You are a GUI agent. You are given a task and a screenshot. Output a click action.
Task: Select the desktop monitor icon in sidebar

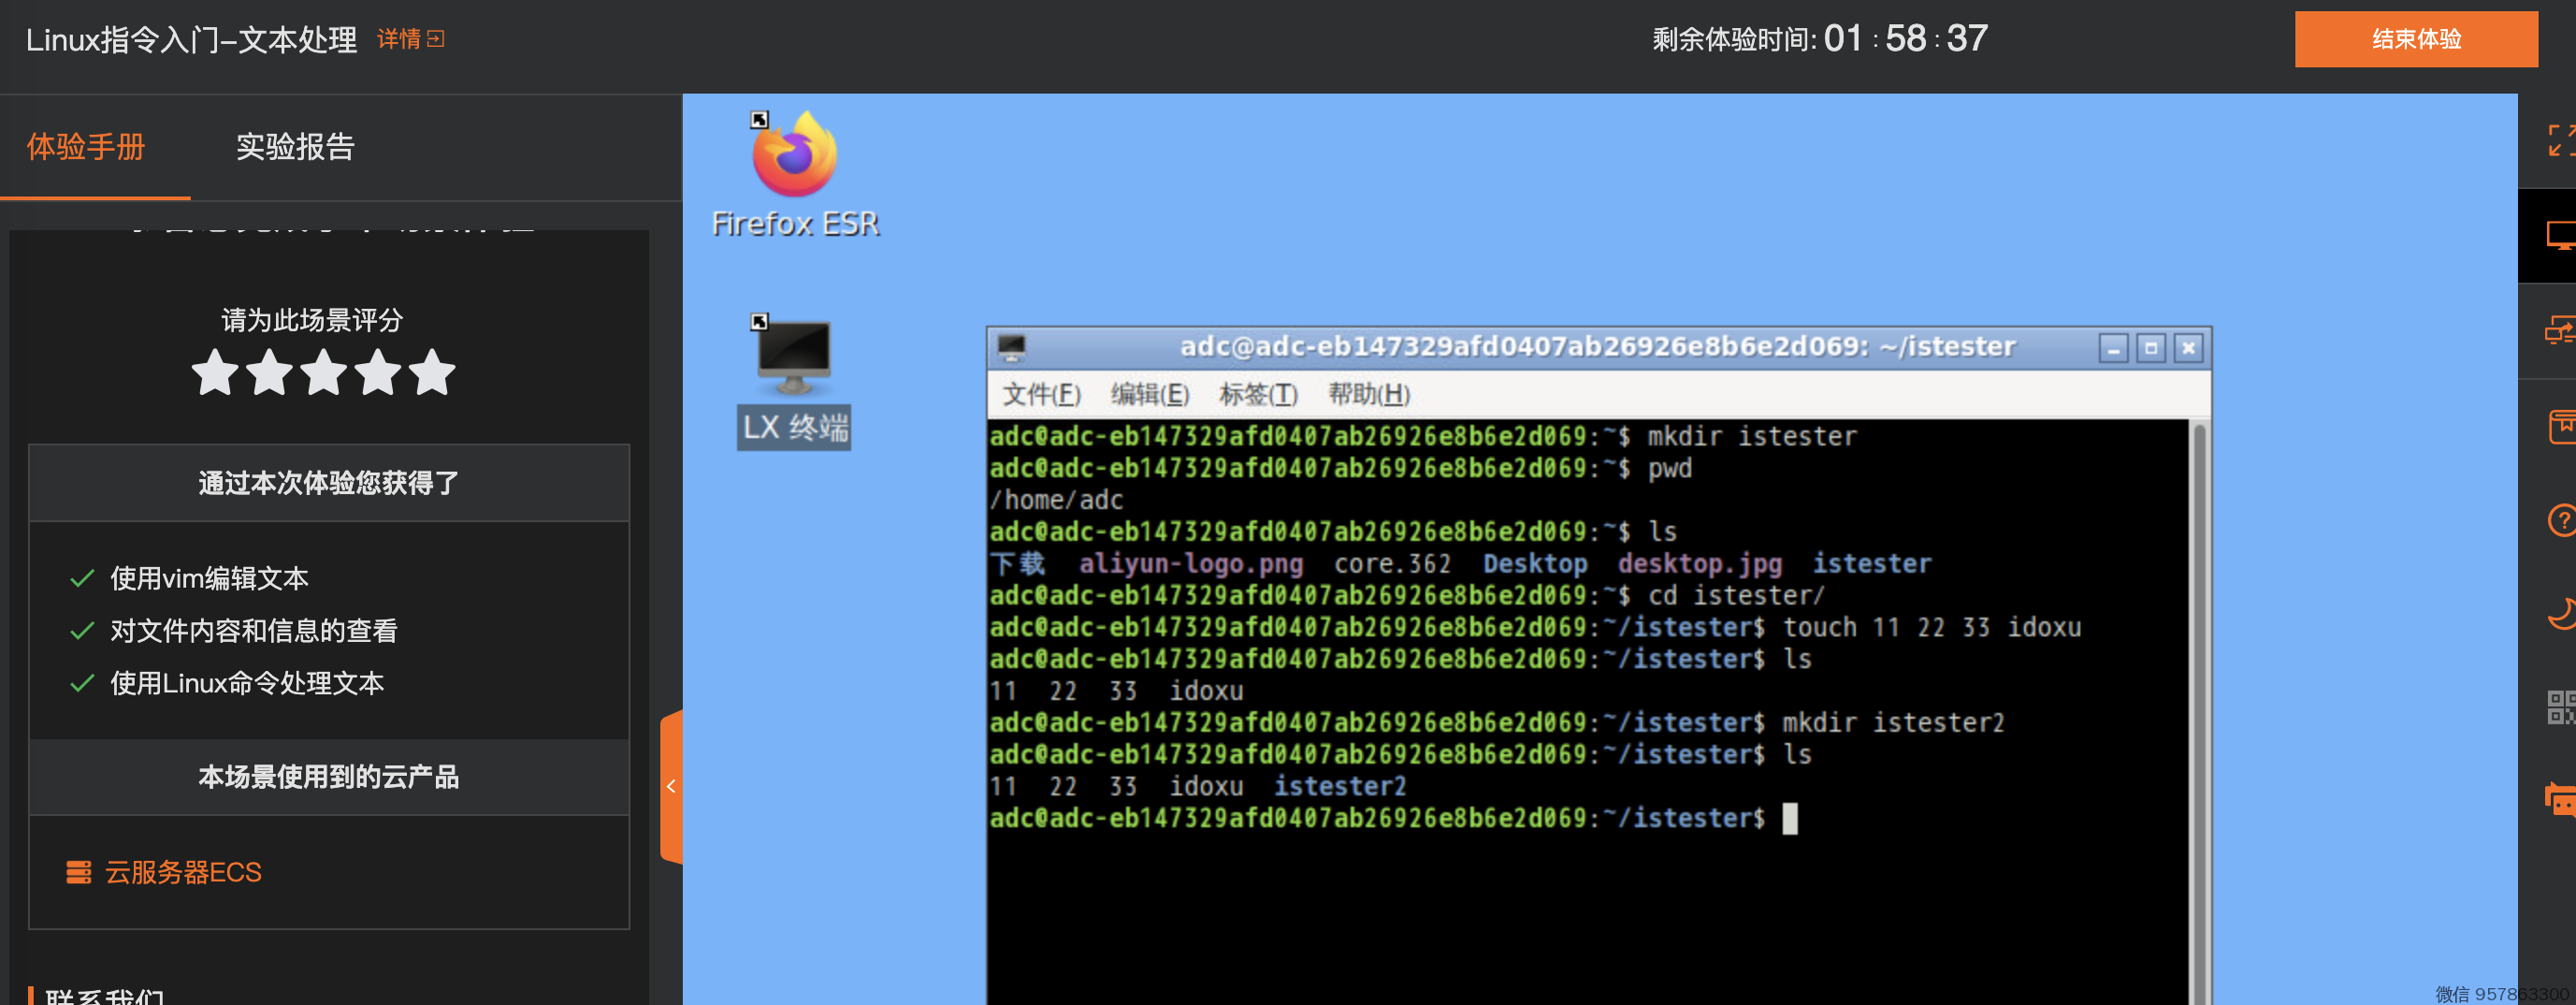pos(2560,236)
